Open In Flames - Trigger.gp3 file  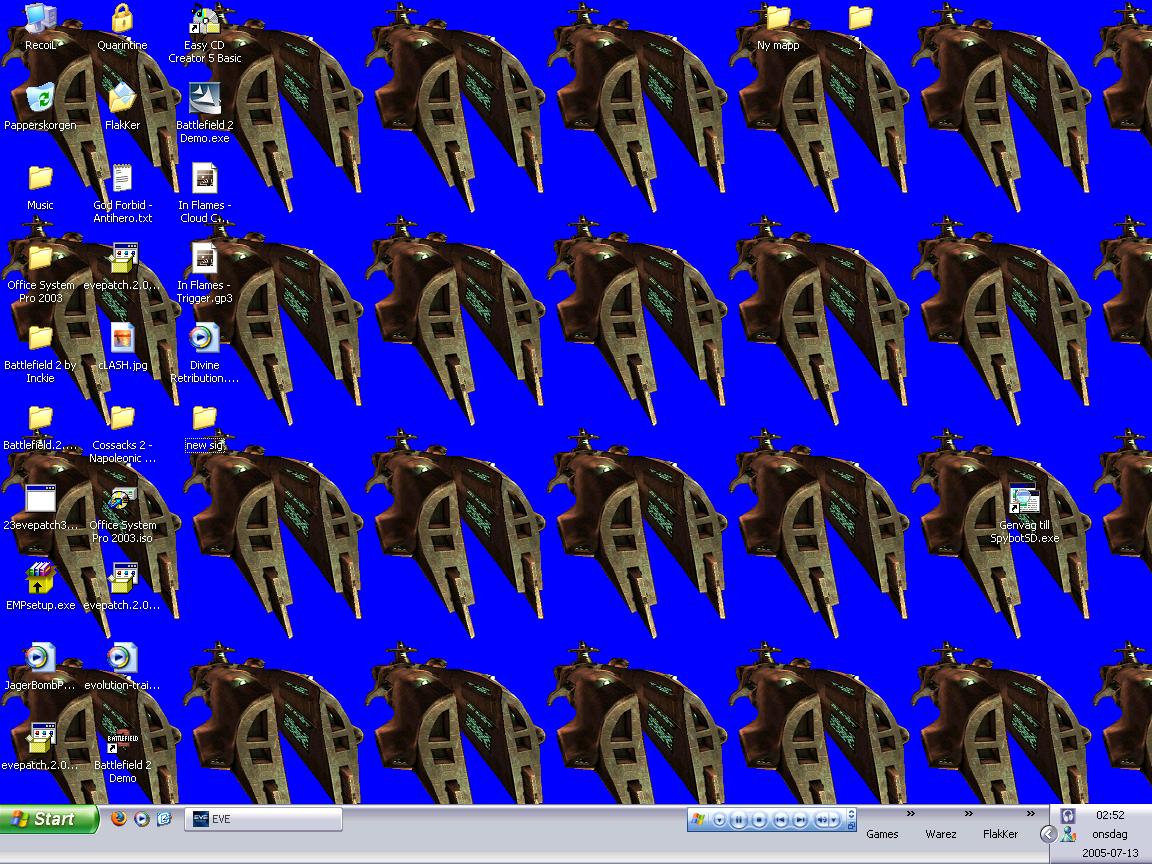204,259
